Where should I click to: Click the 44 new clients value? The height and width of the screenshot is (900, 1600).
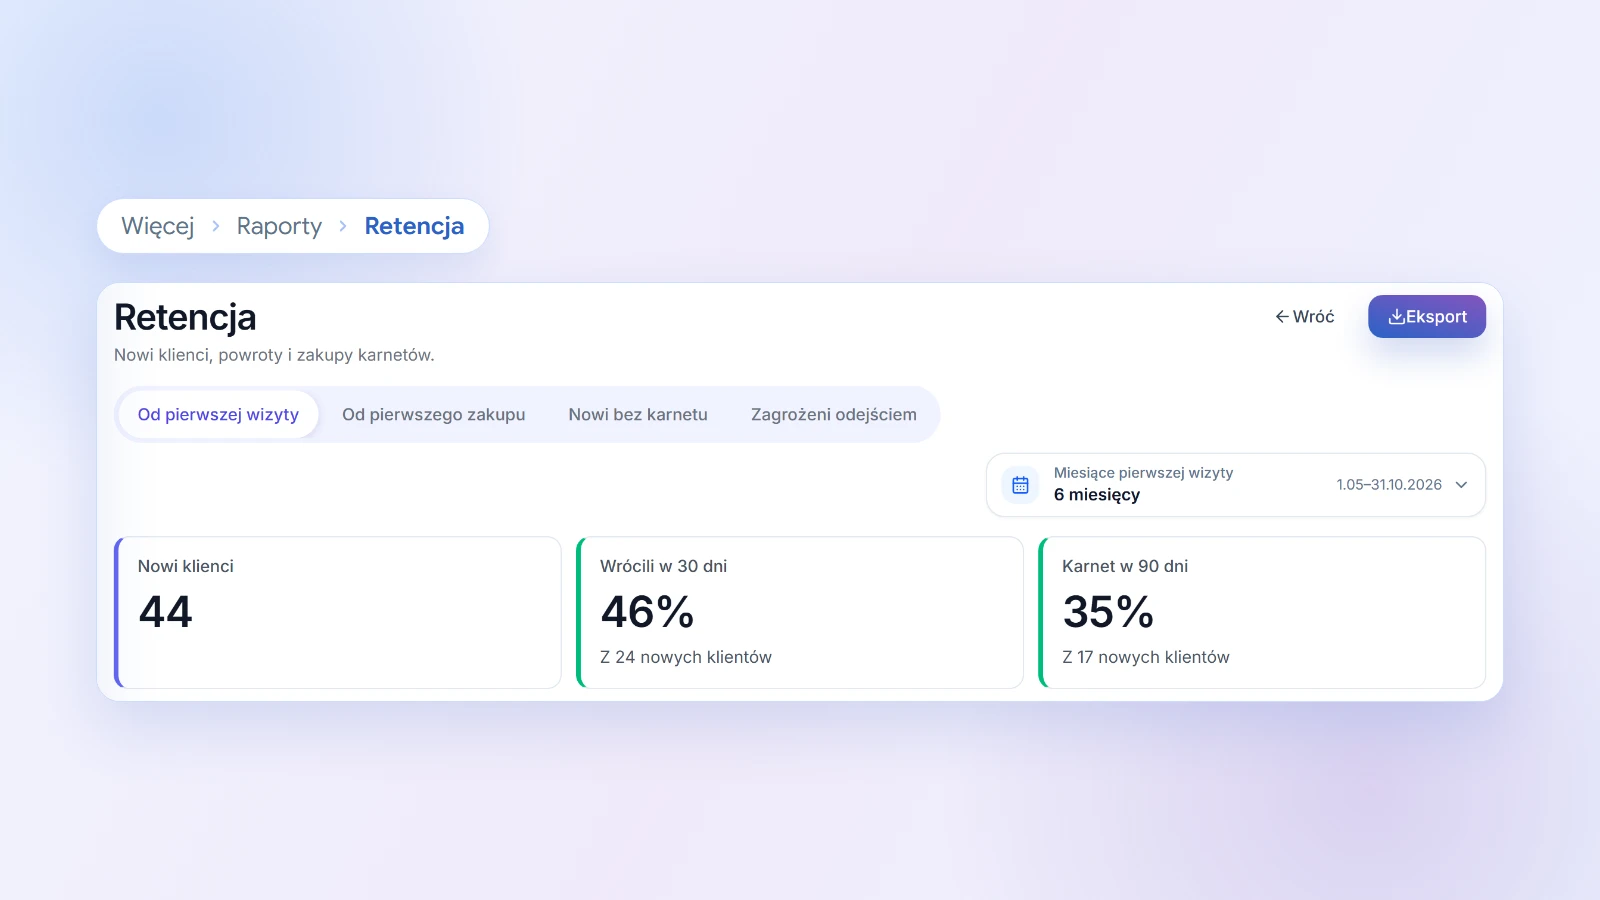coord(165,612)
